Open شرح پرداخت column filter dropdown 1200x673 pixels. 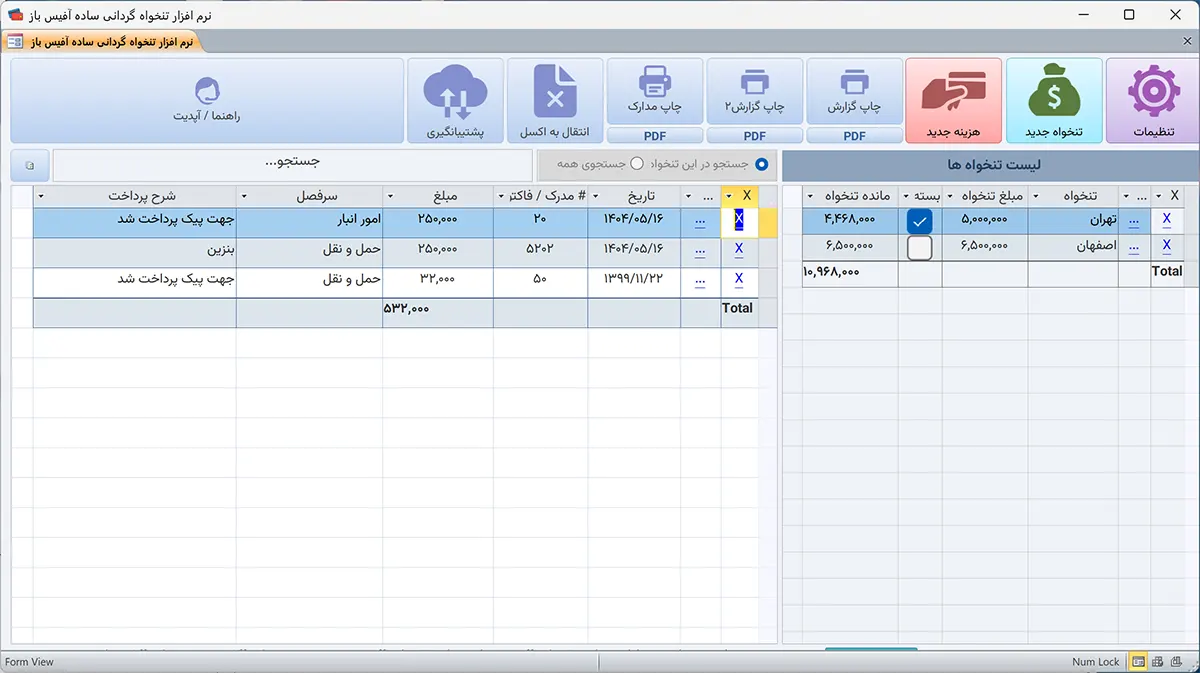pos(41,195)
